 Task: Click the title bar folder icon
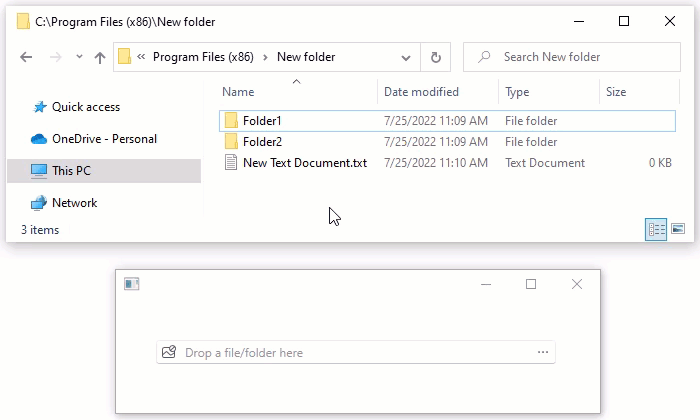(23, 21)
